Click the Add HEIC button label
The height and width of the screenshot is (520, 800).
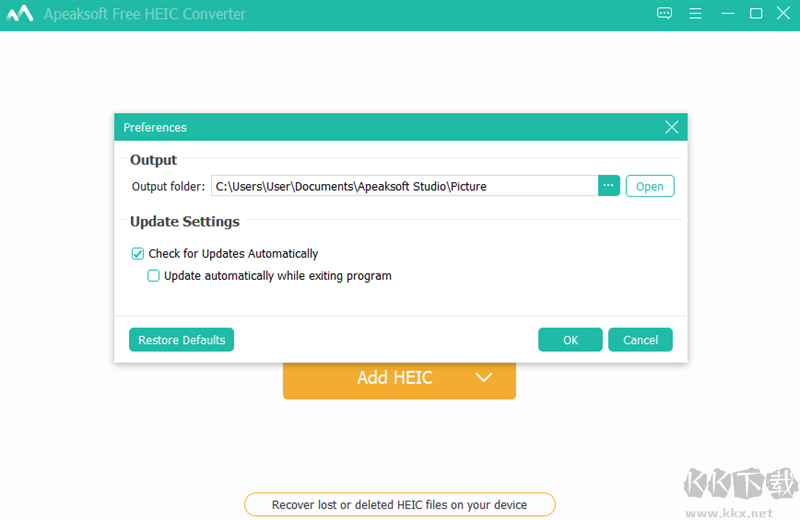394,378
